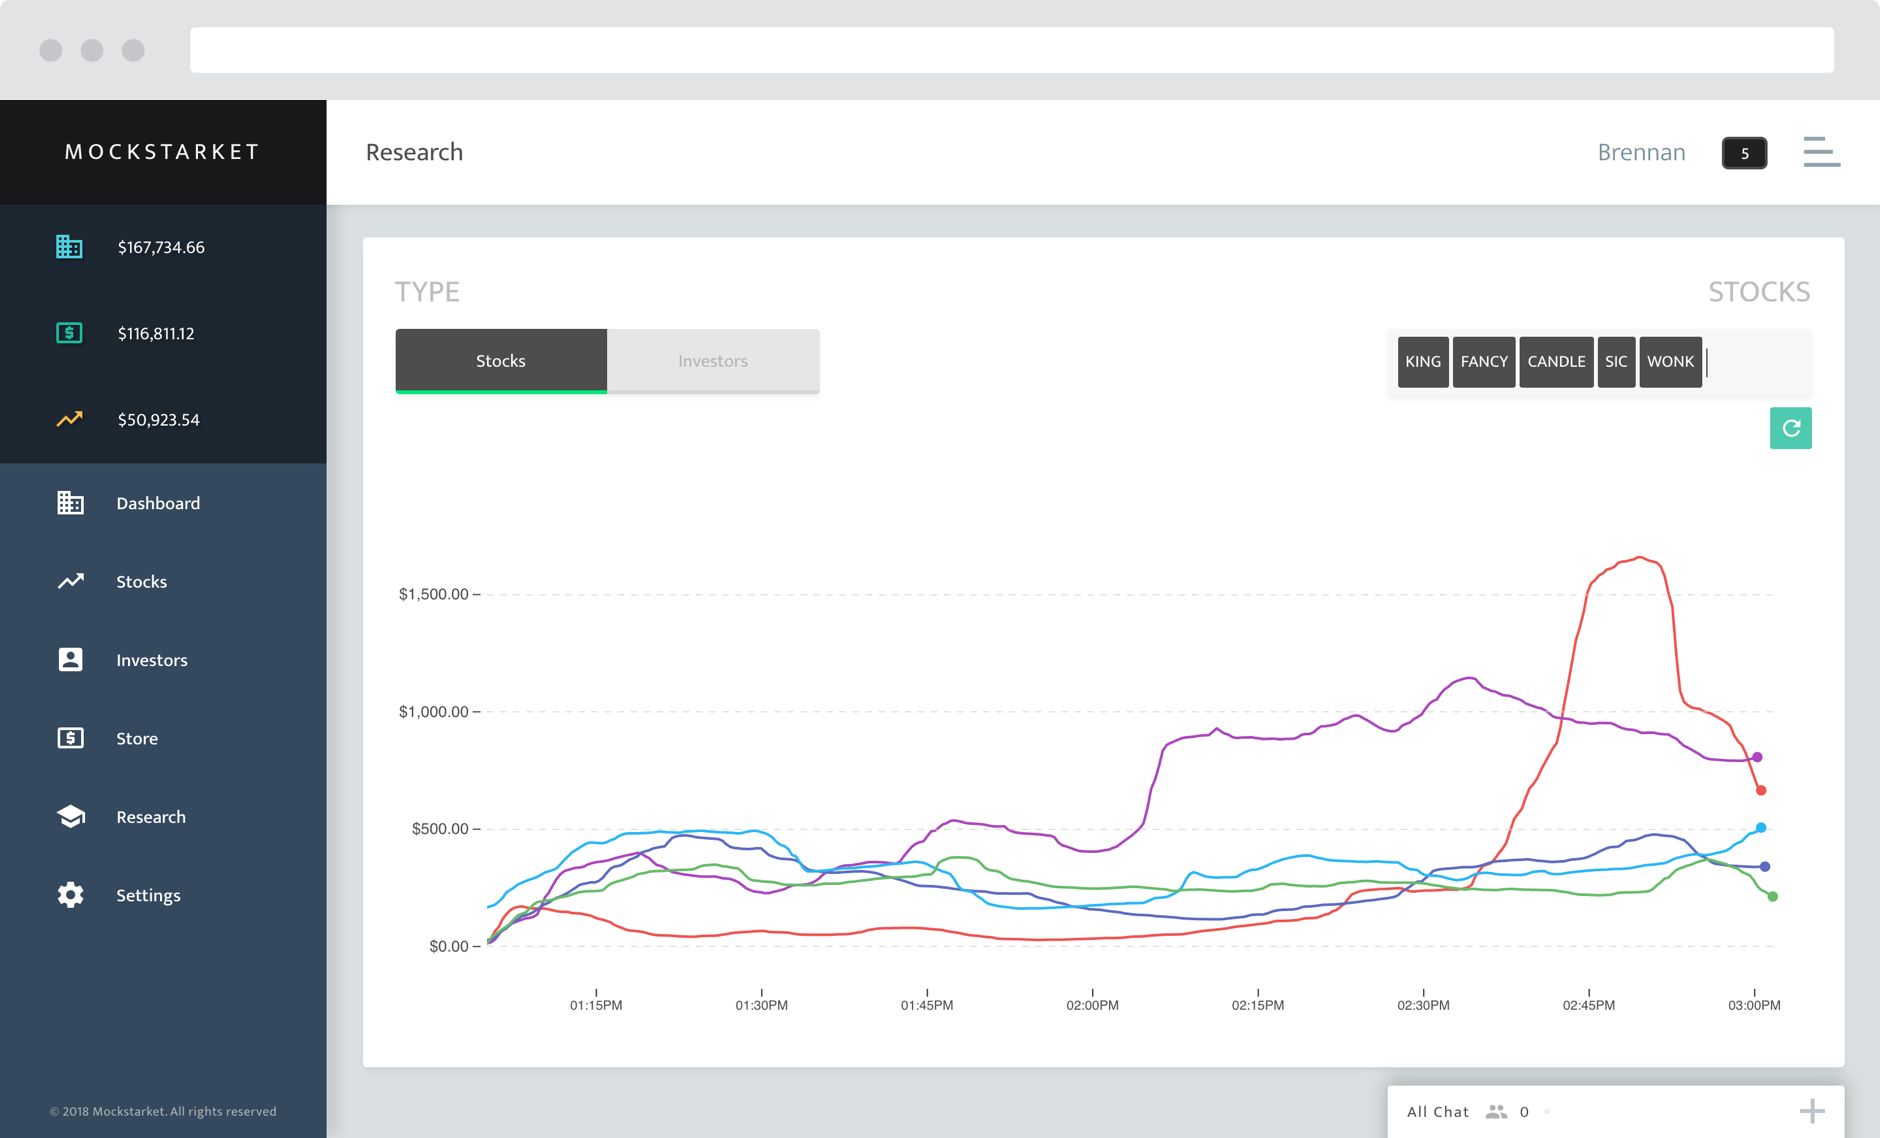1880x1138 pixels.
Task: Click the net worth building icon
Action: [69, 247]
